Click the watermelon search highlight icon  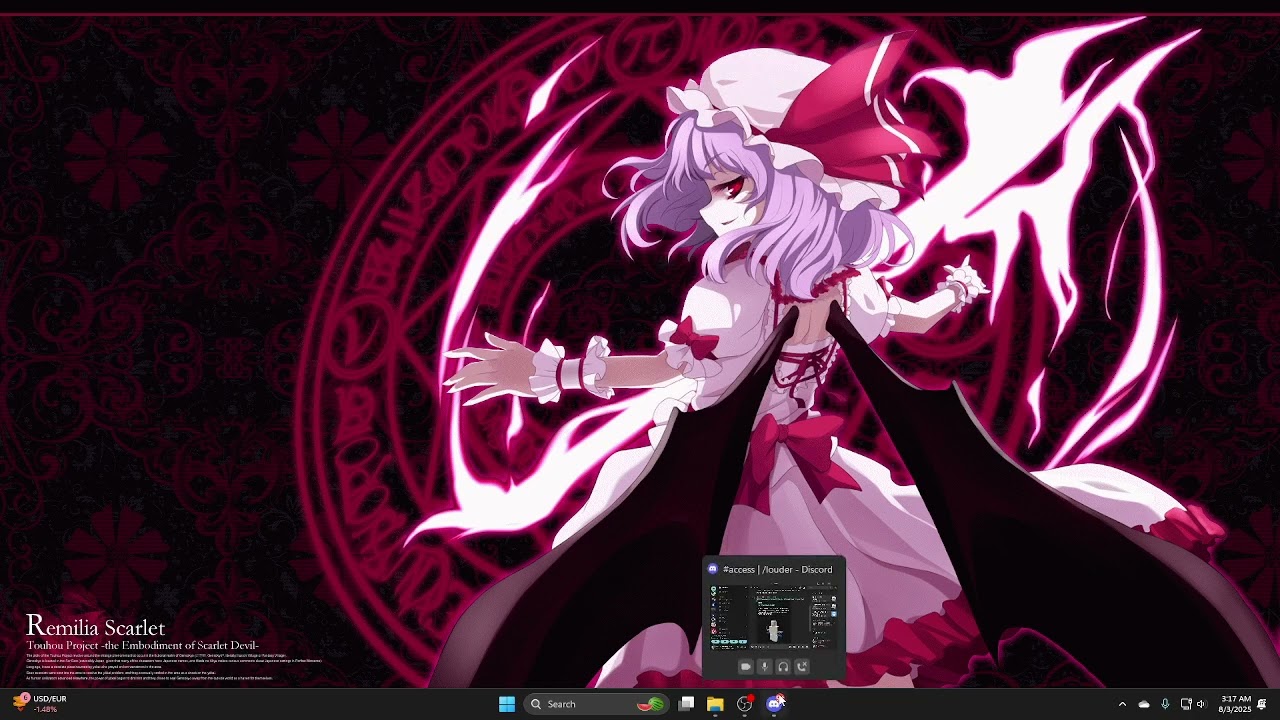click(651, 704)
